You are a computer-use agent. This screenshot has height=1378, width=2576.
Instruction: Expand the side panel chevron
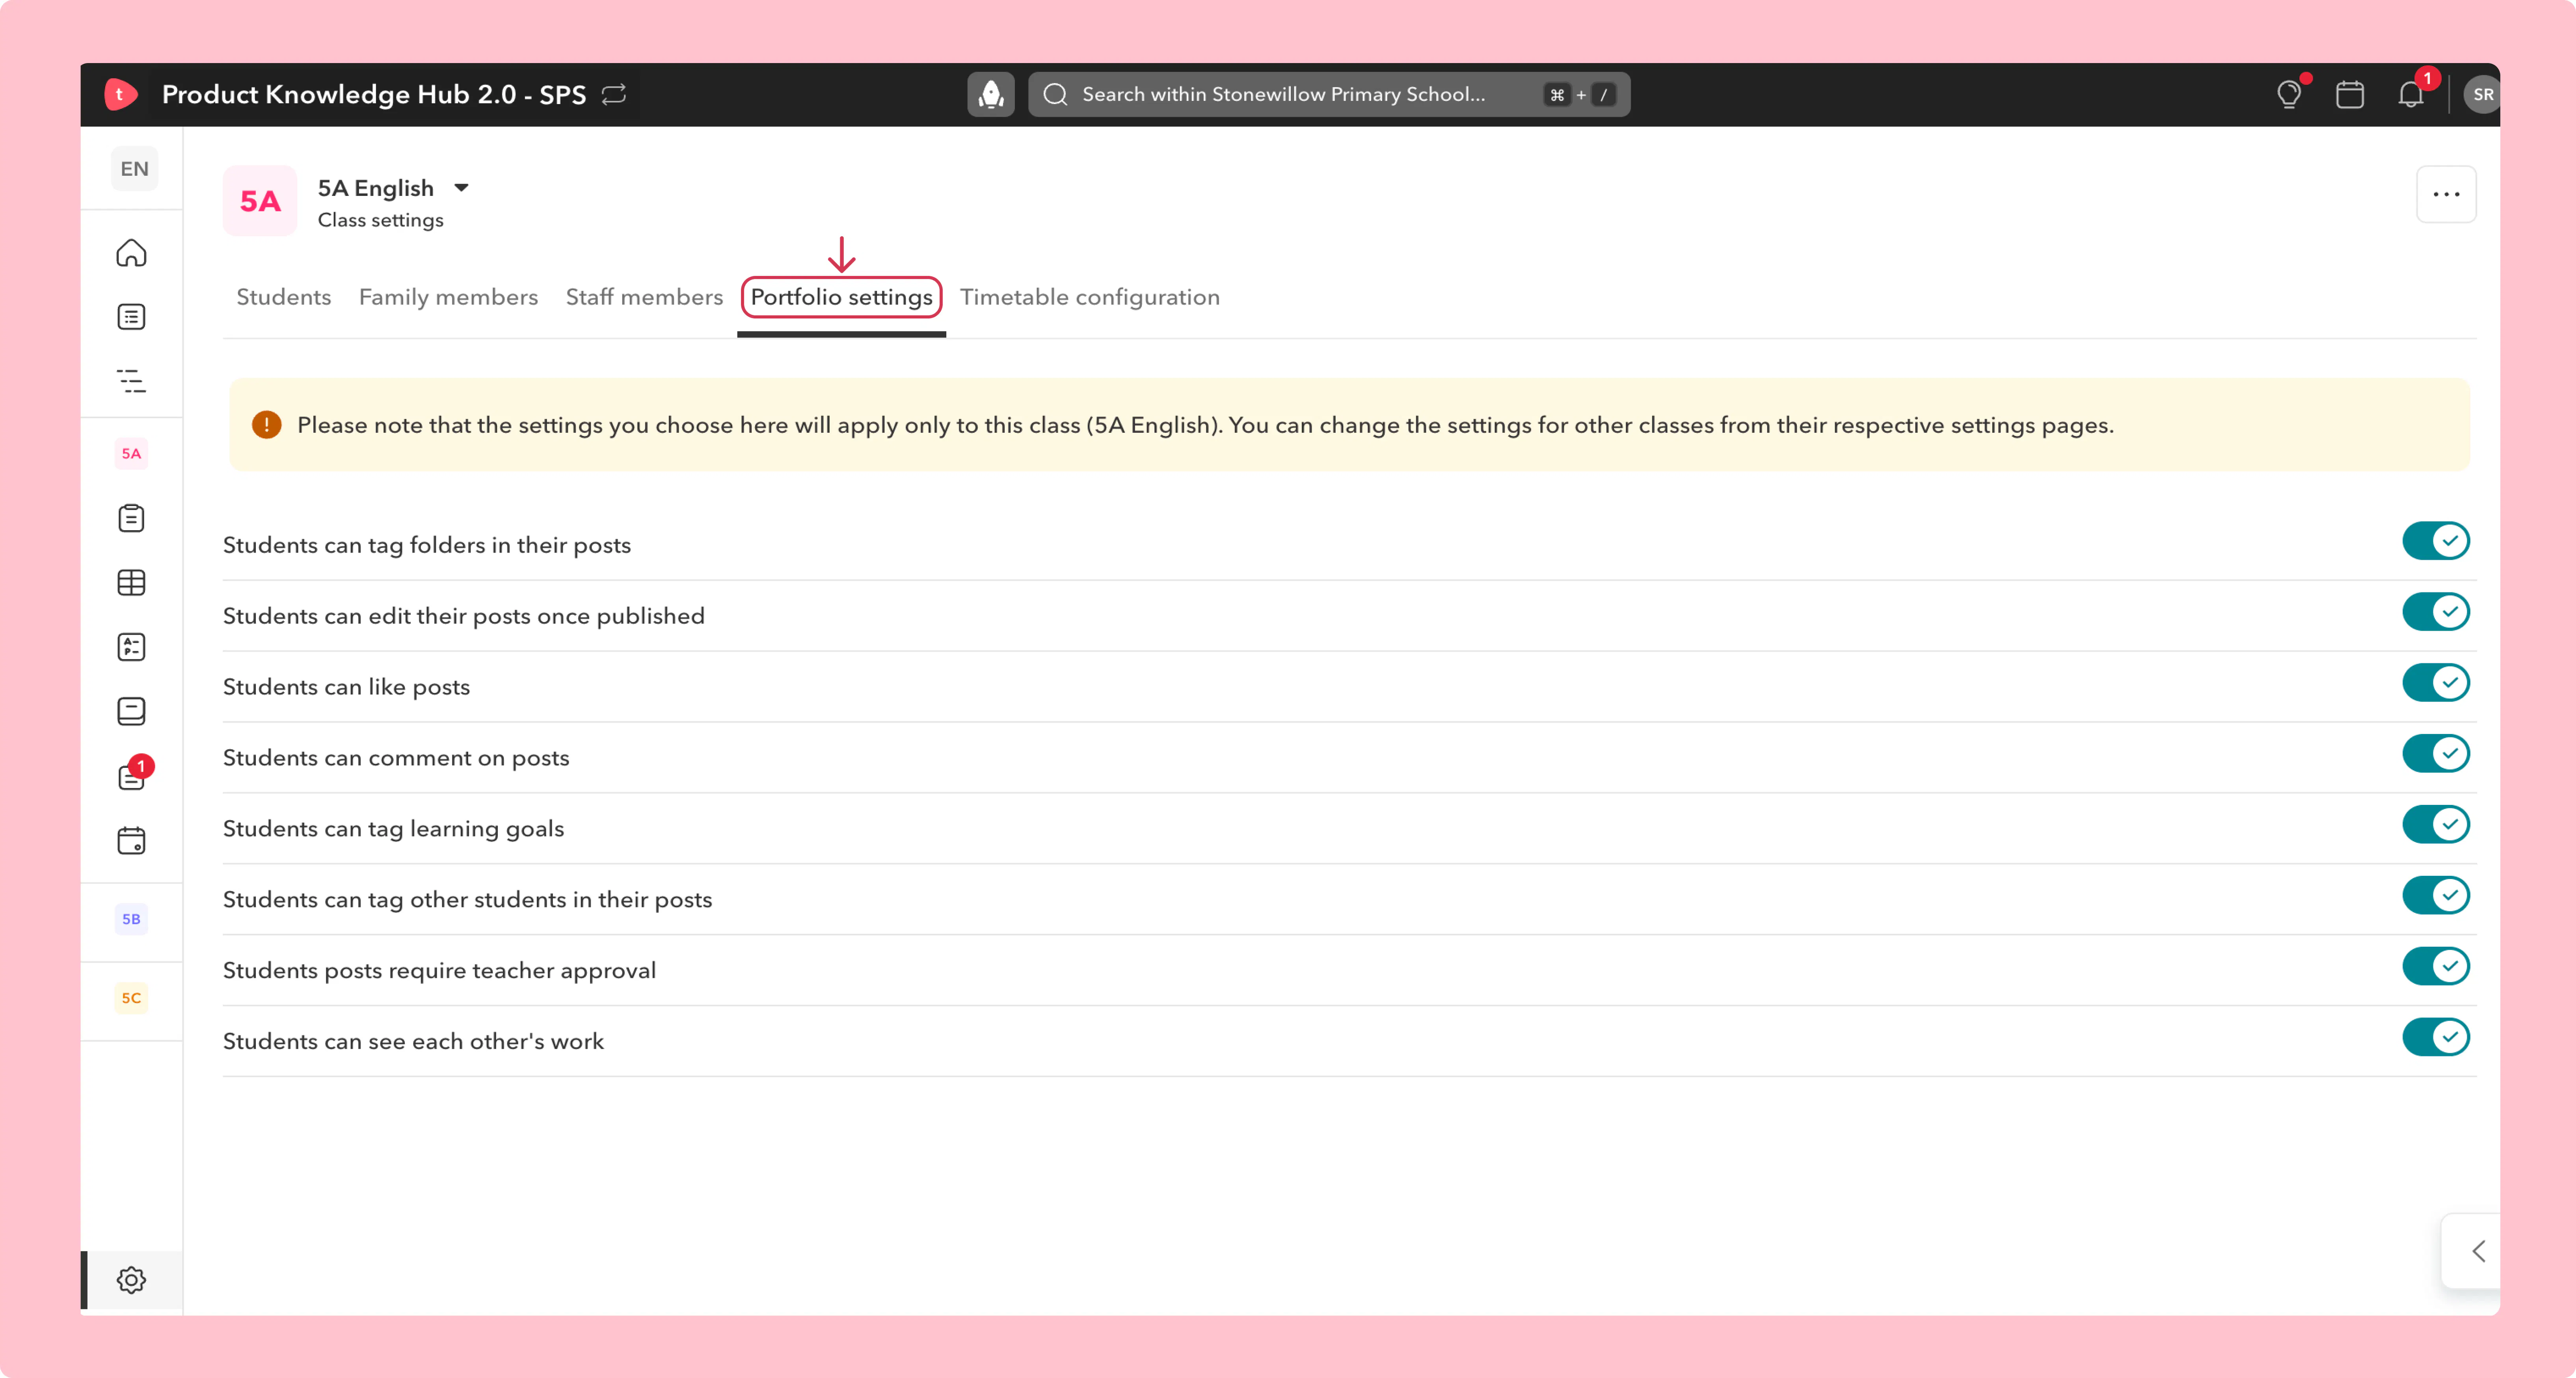pyautogui.click(x=2478, y=1251)
